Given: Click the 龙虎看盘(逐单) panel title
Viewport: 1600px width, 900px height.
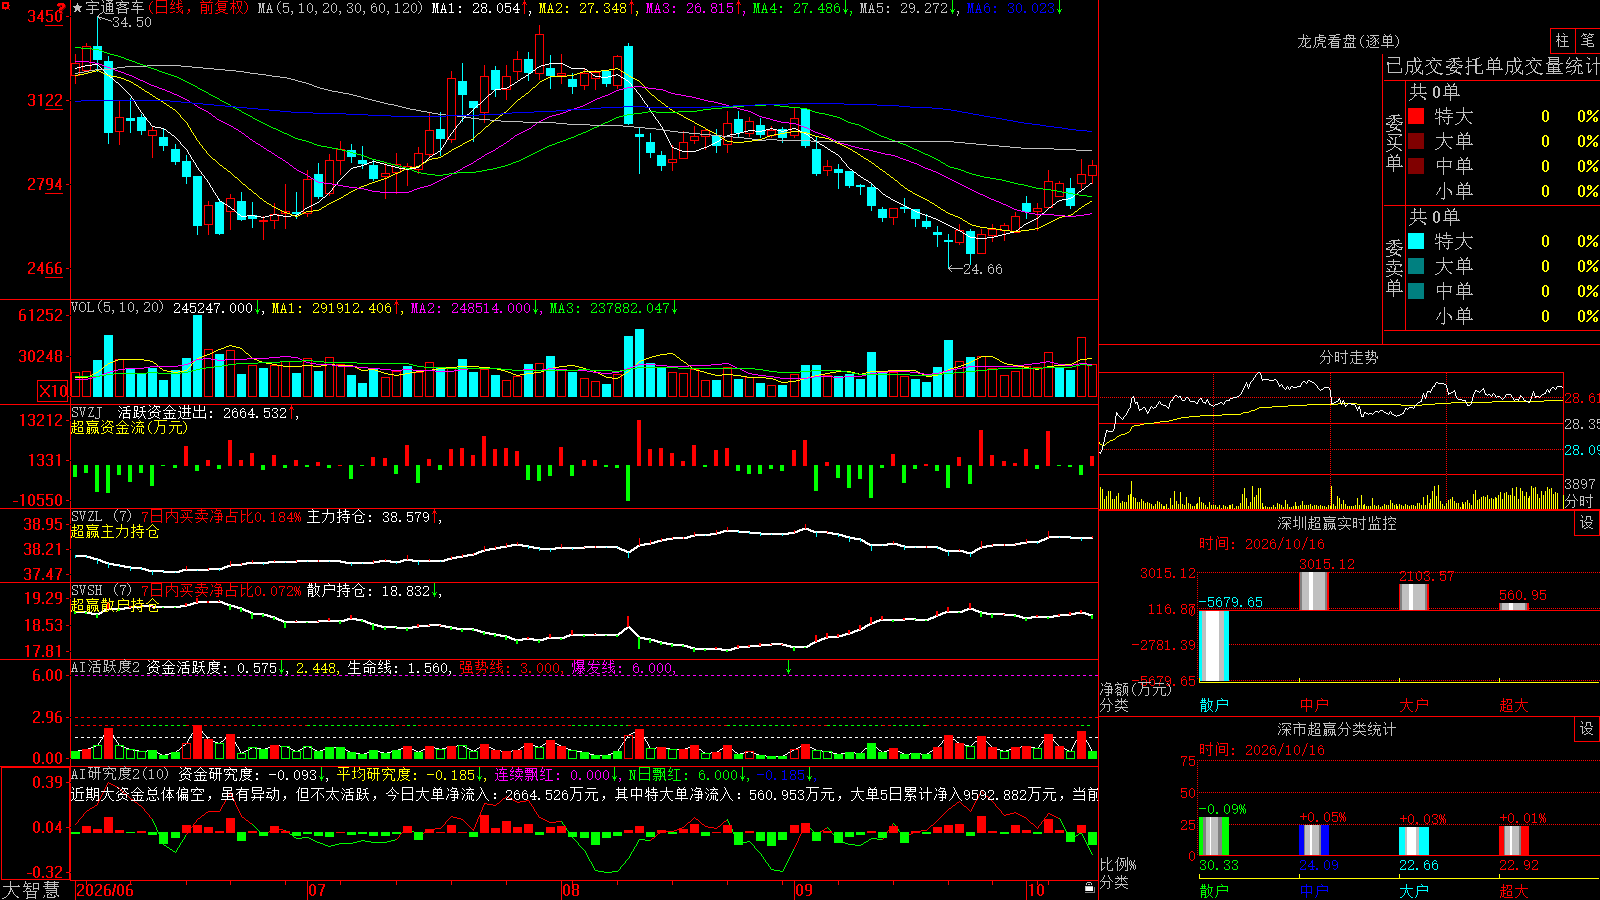Looking at the screenshot, I should (x=1349, y=41).
